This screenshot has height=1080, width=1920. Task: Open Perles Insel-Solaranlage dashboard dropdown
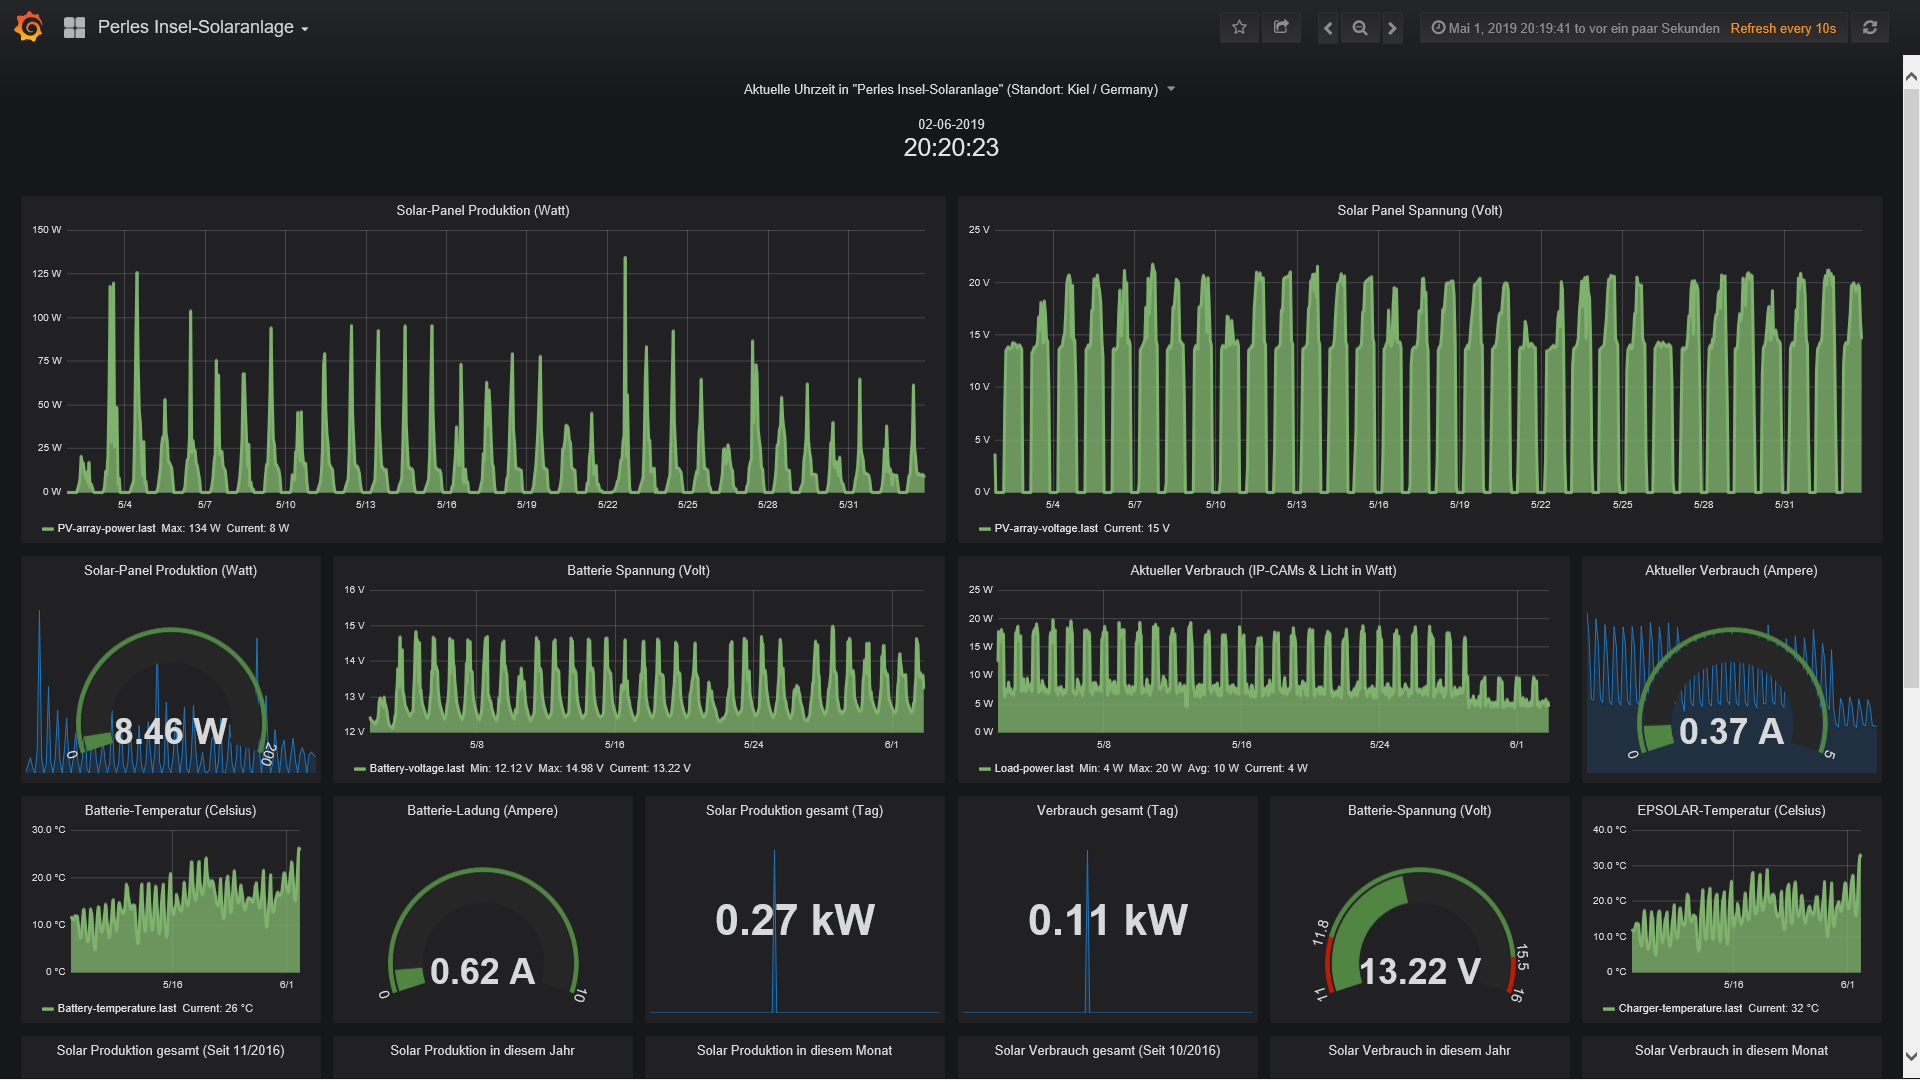coord(203,28)
